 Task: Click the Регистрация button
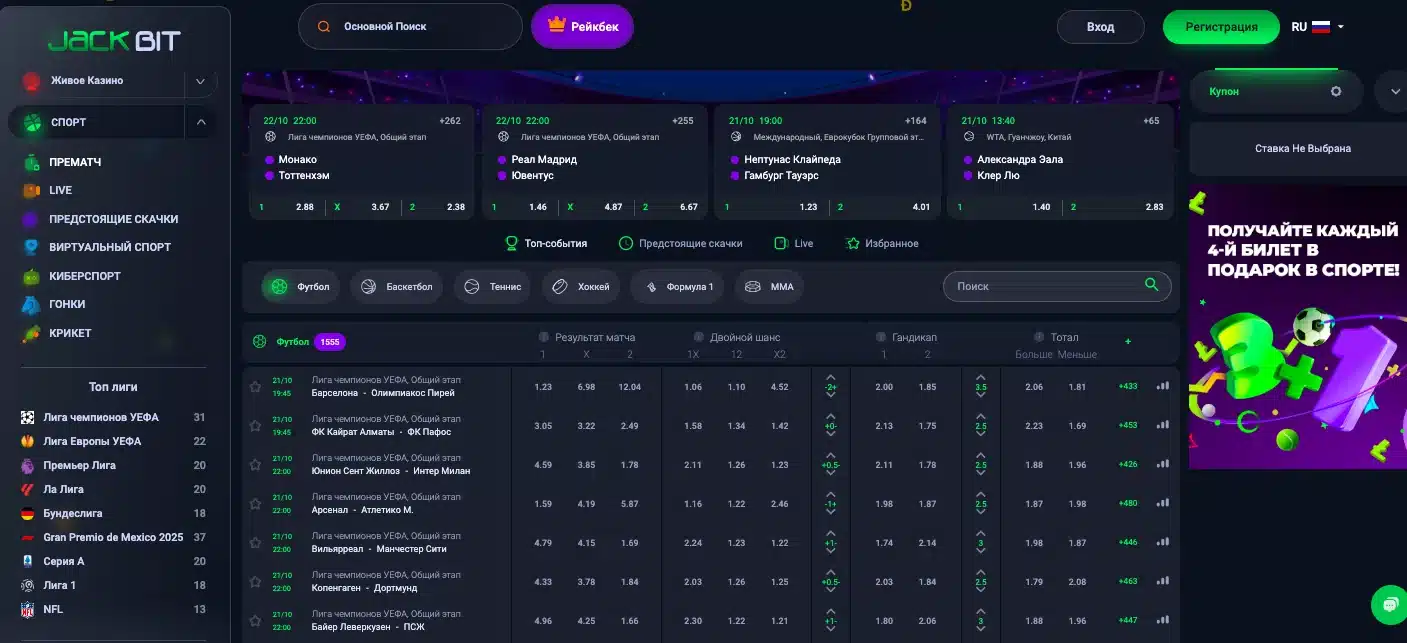(x=1220, y=27)
